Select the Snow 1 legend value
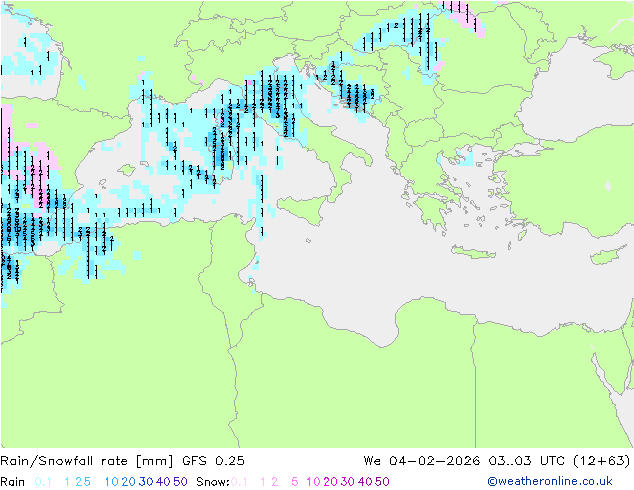 pos(263,482)
